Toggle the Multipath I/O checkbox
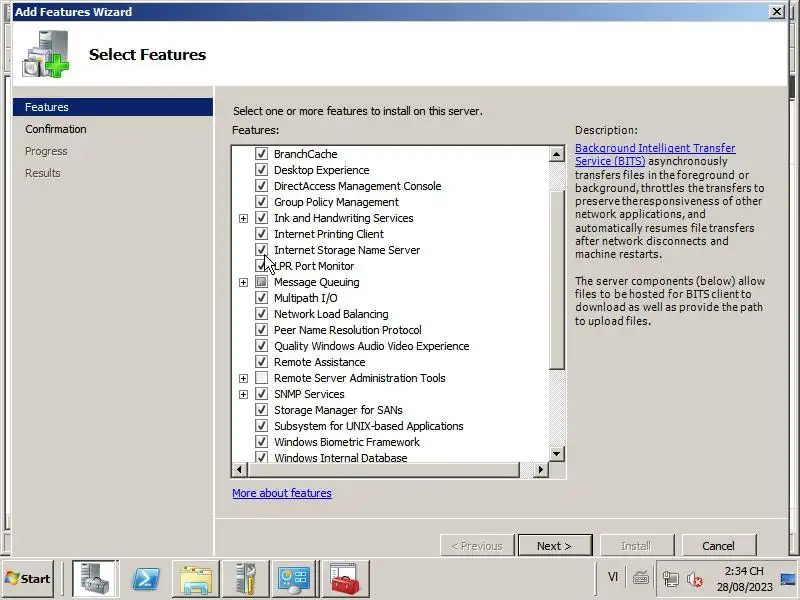 tap(261, 297)
